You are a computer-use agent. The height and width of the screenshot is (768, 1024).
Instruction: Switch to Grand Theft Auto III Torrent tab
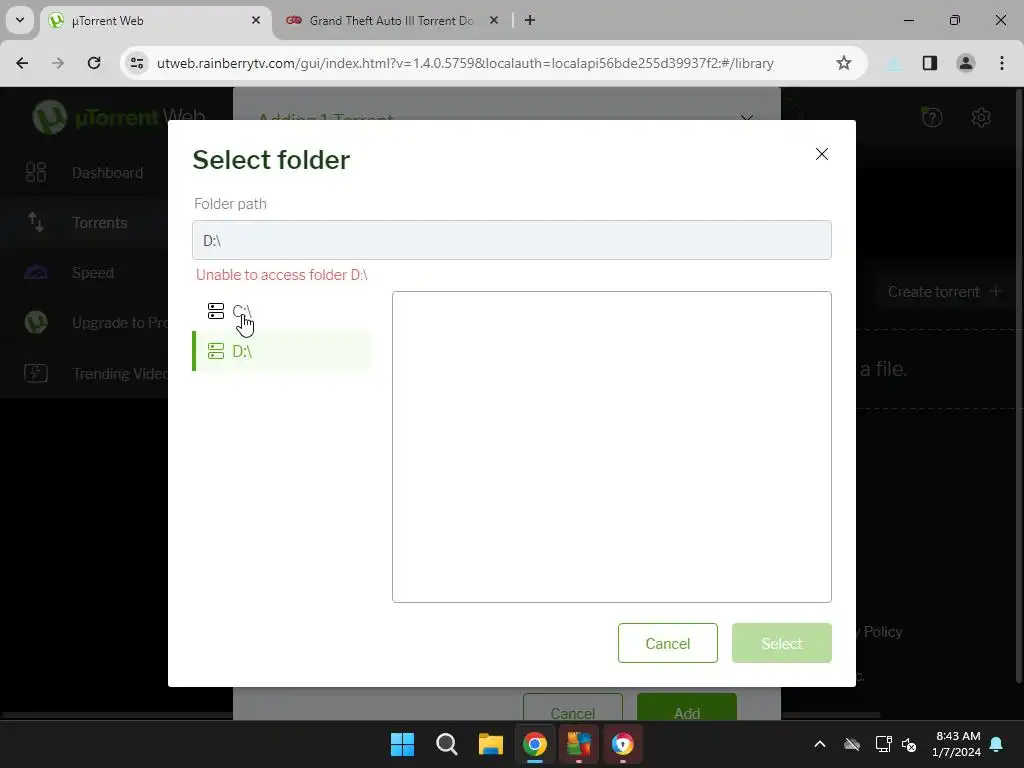coord(390,21)
